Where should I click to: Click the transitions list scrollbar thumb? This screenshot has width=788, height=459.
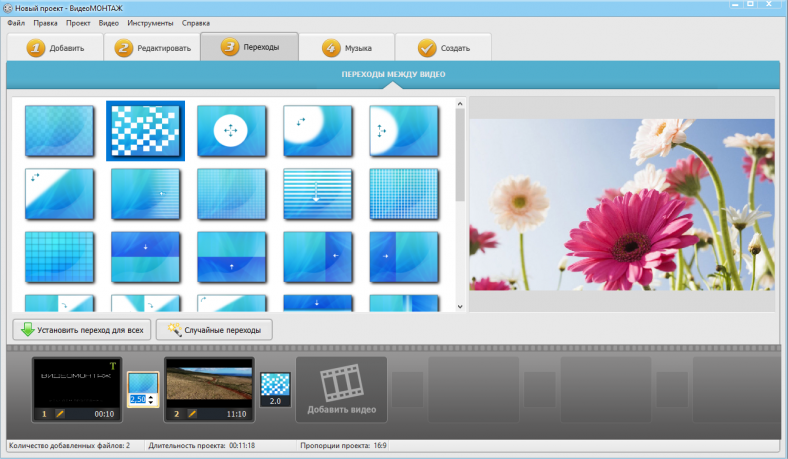[460, 155]
